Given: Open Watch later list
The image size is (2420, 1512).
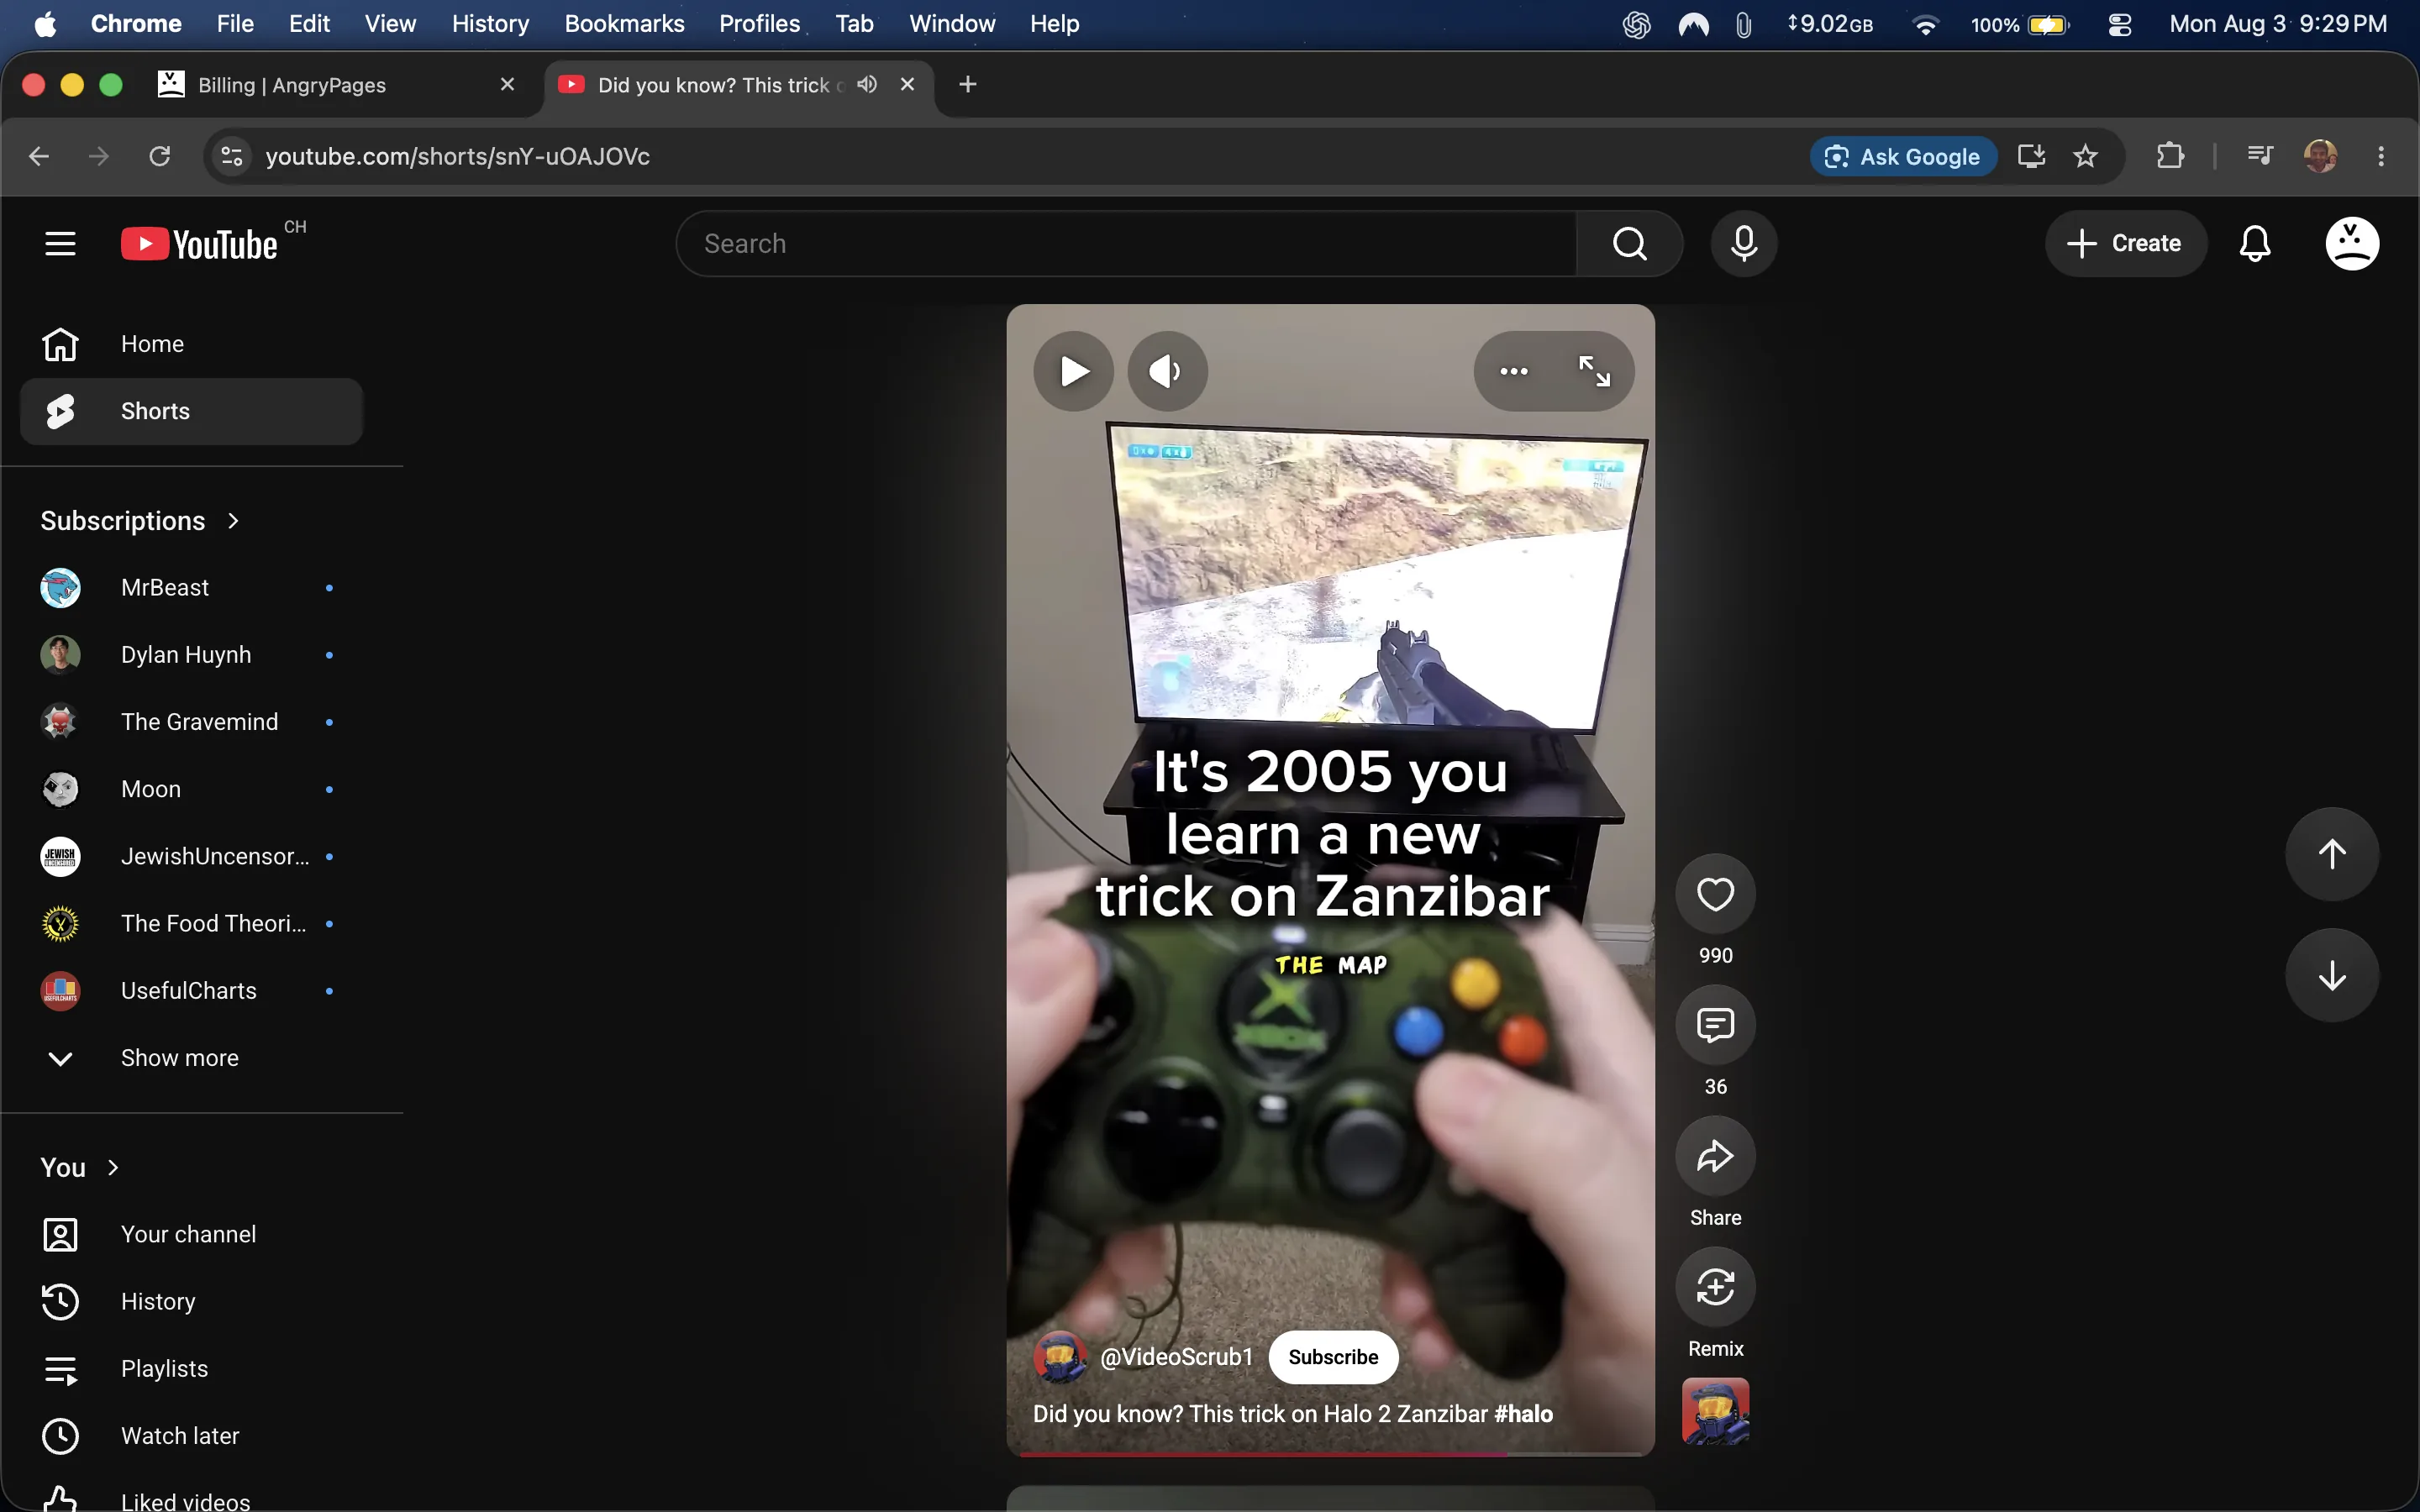Looking at the screenshot, I should [191, 1436].
